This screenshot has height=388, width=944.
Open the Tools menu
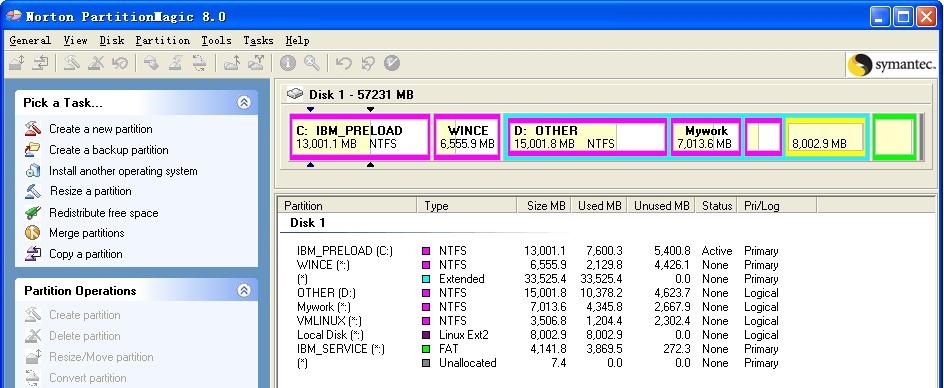216,40
